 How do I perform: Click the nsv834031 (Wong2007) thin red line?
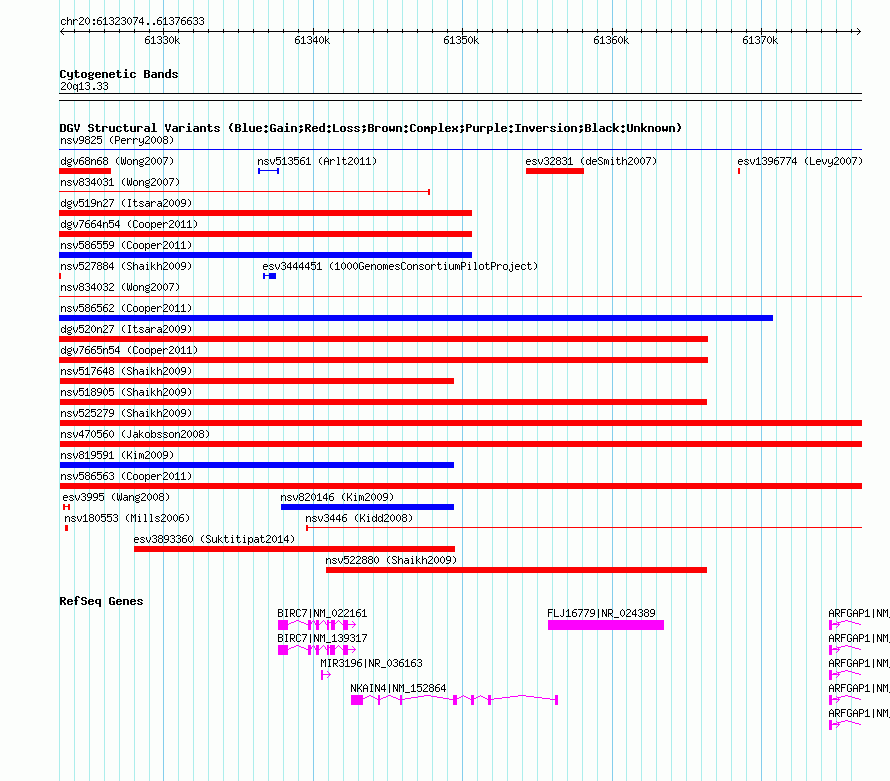[x=245, y=192]
